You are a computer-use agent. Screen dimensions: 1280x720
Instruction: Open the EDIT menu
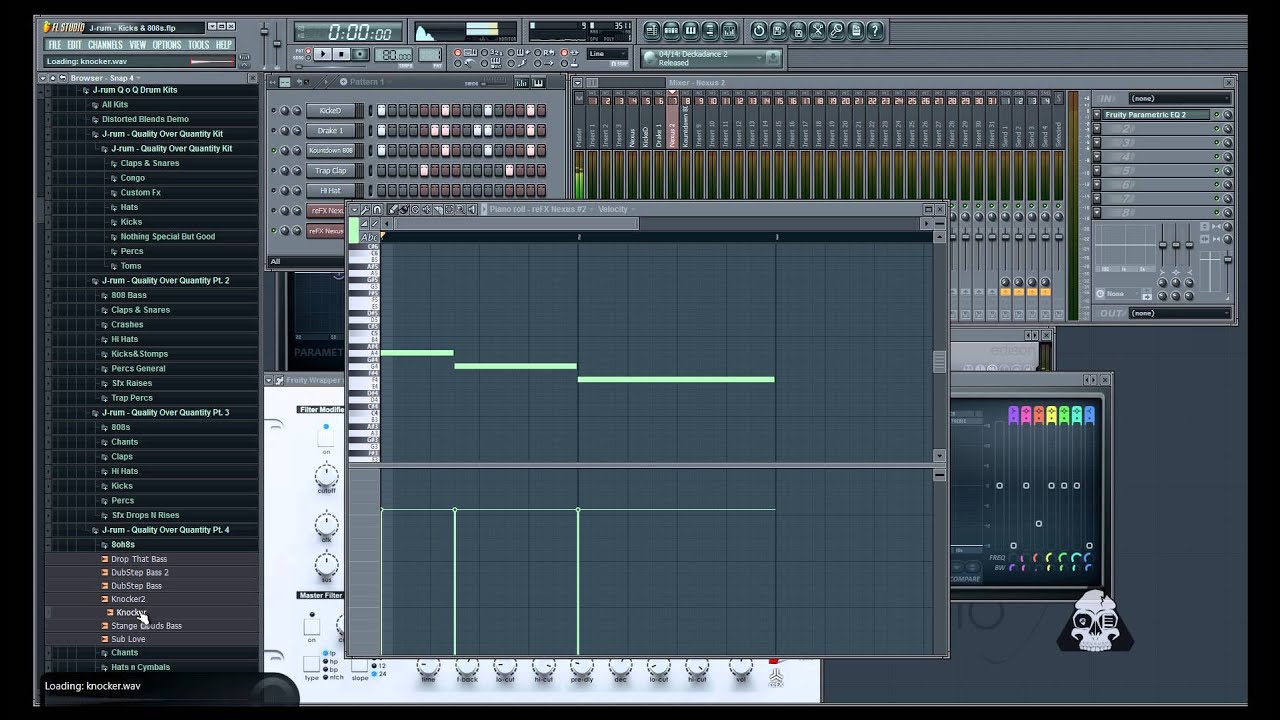tap(74, 45)
